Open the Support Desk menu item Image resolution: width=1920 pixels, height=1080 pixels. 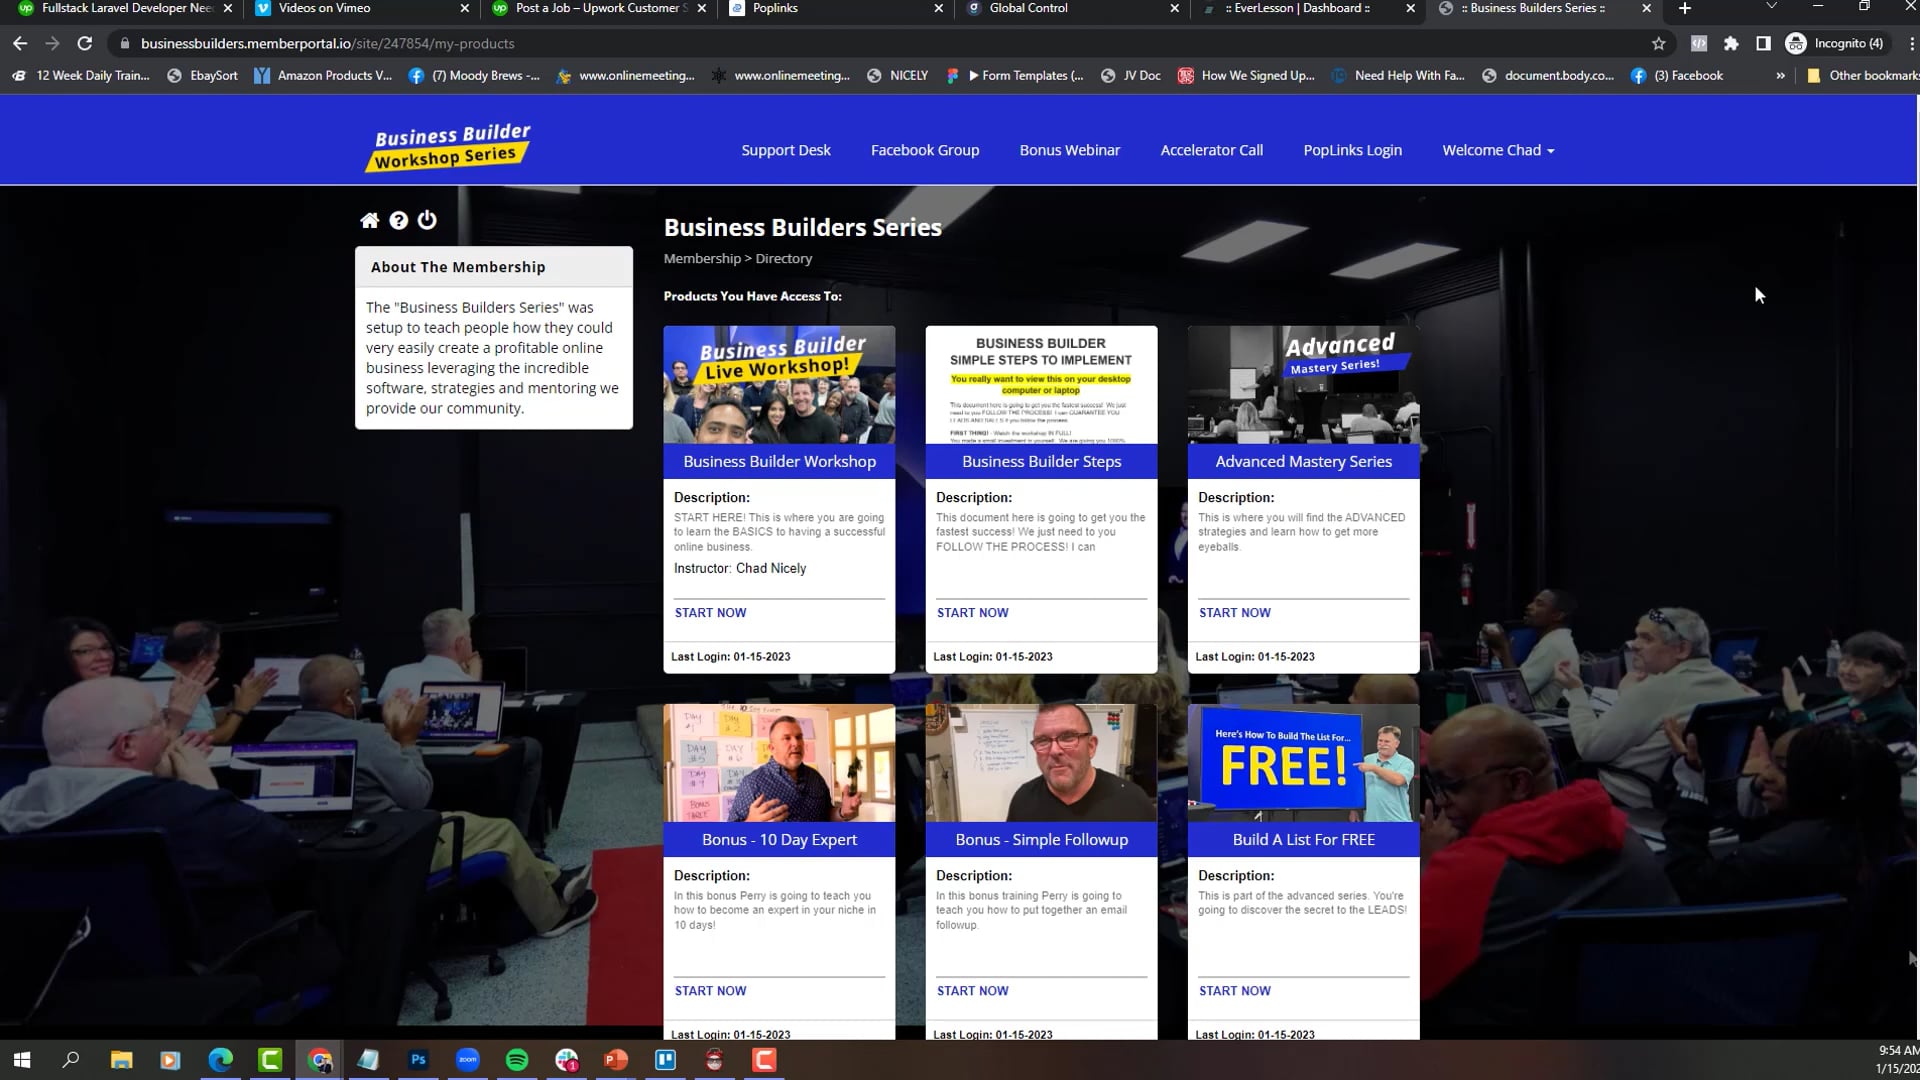tap(786, 150)
